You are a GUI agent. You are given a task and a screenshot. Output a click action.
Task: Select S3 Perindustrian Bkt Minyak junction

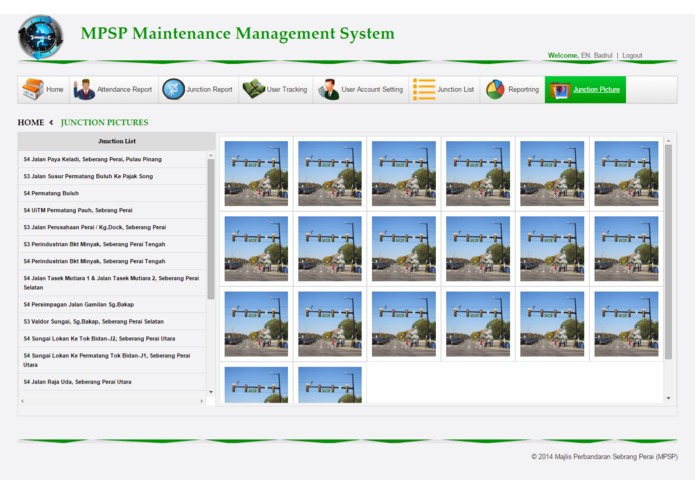coord(113,244)
